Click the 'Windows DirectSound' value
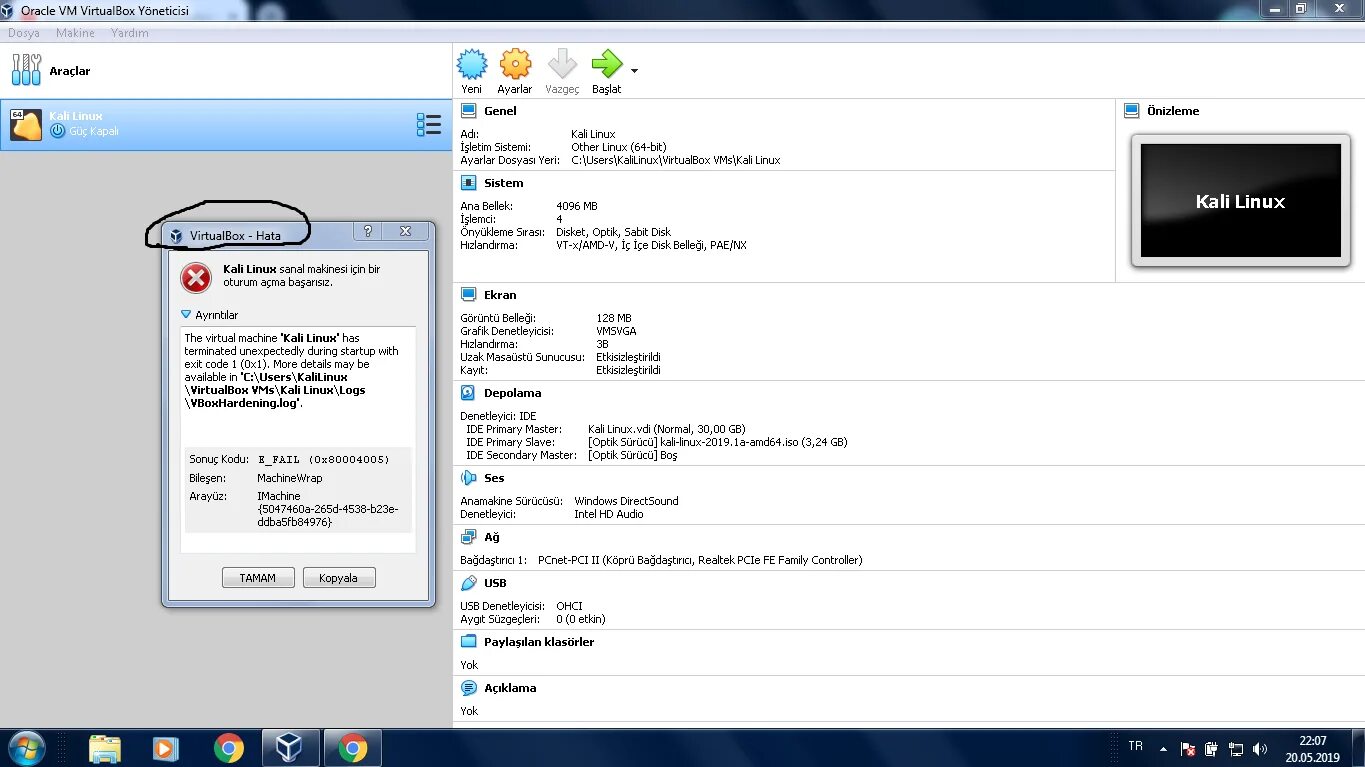 tap(626, 501)
